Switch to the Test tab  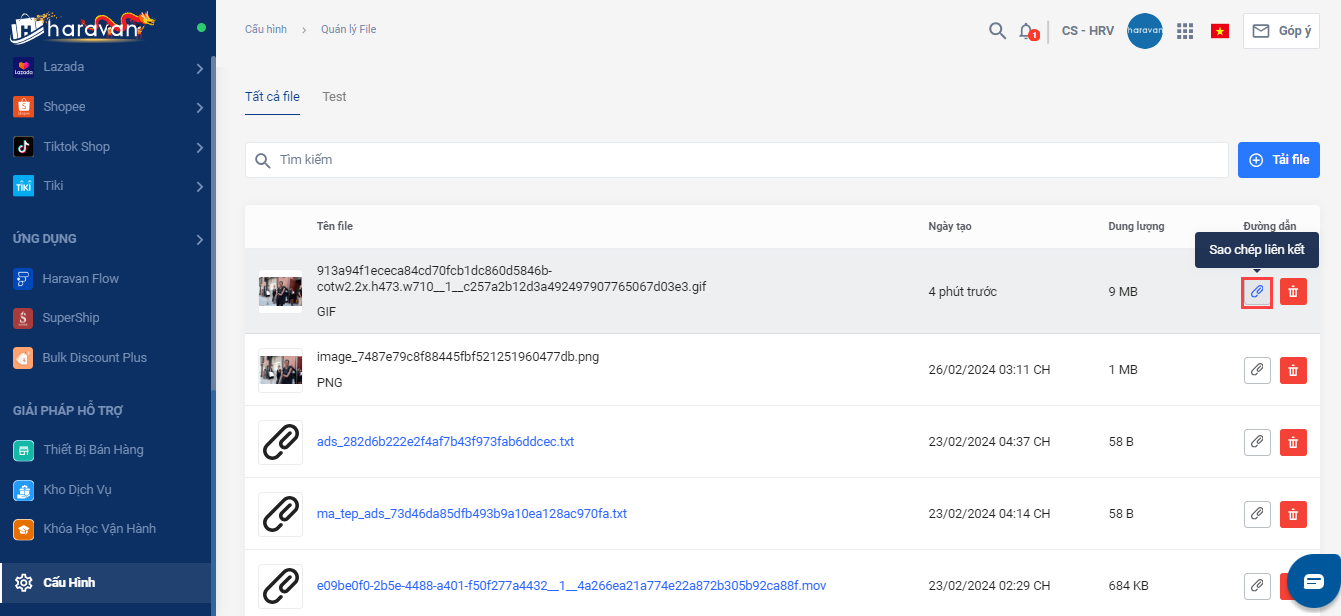[x=334, y=97]
